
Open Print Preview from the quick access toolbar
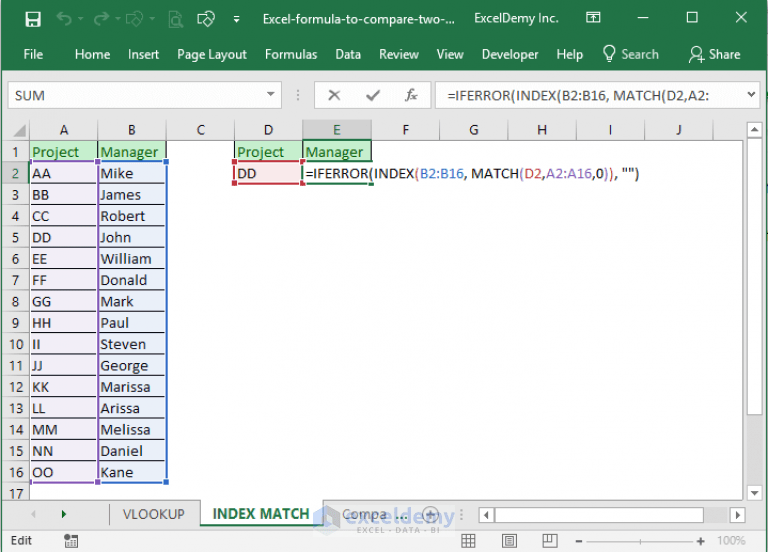point(175,19)
